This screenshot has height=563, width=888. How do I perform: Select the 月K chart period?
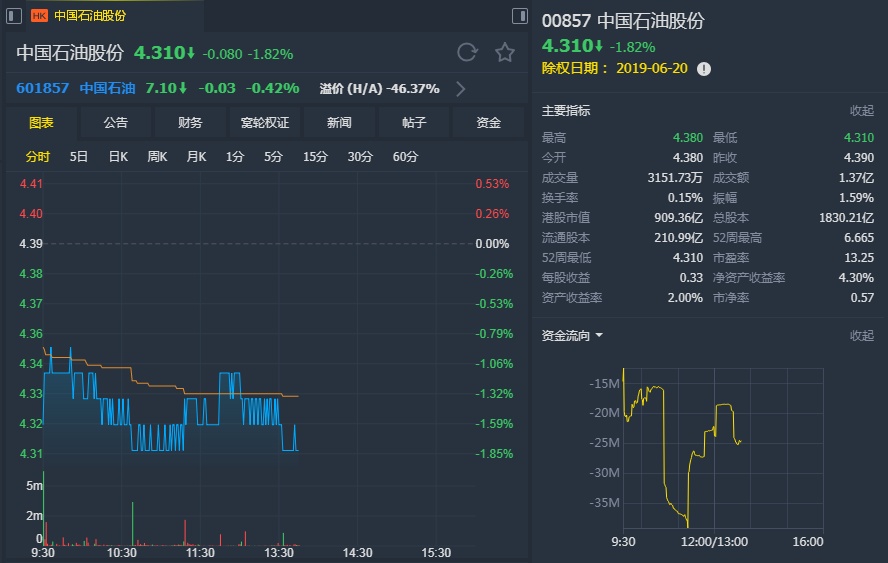click(x=196, y=156)
